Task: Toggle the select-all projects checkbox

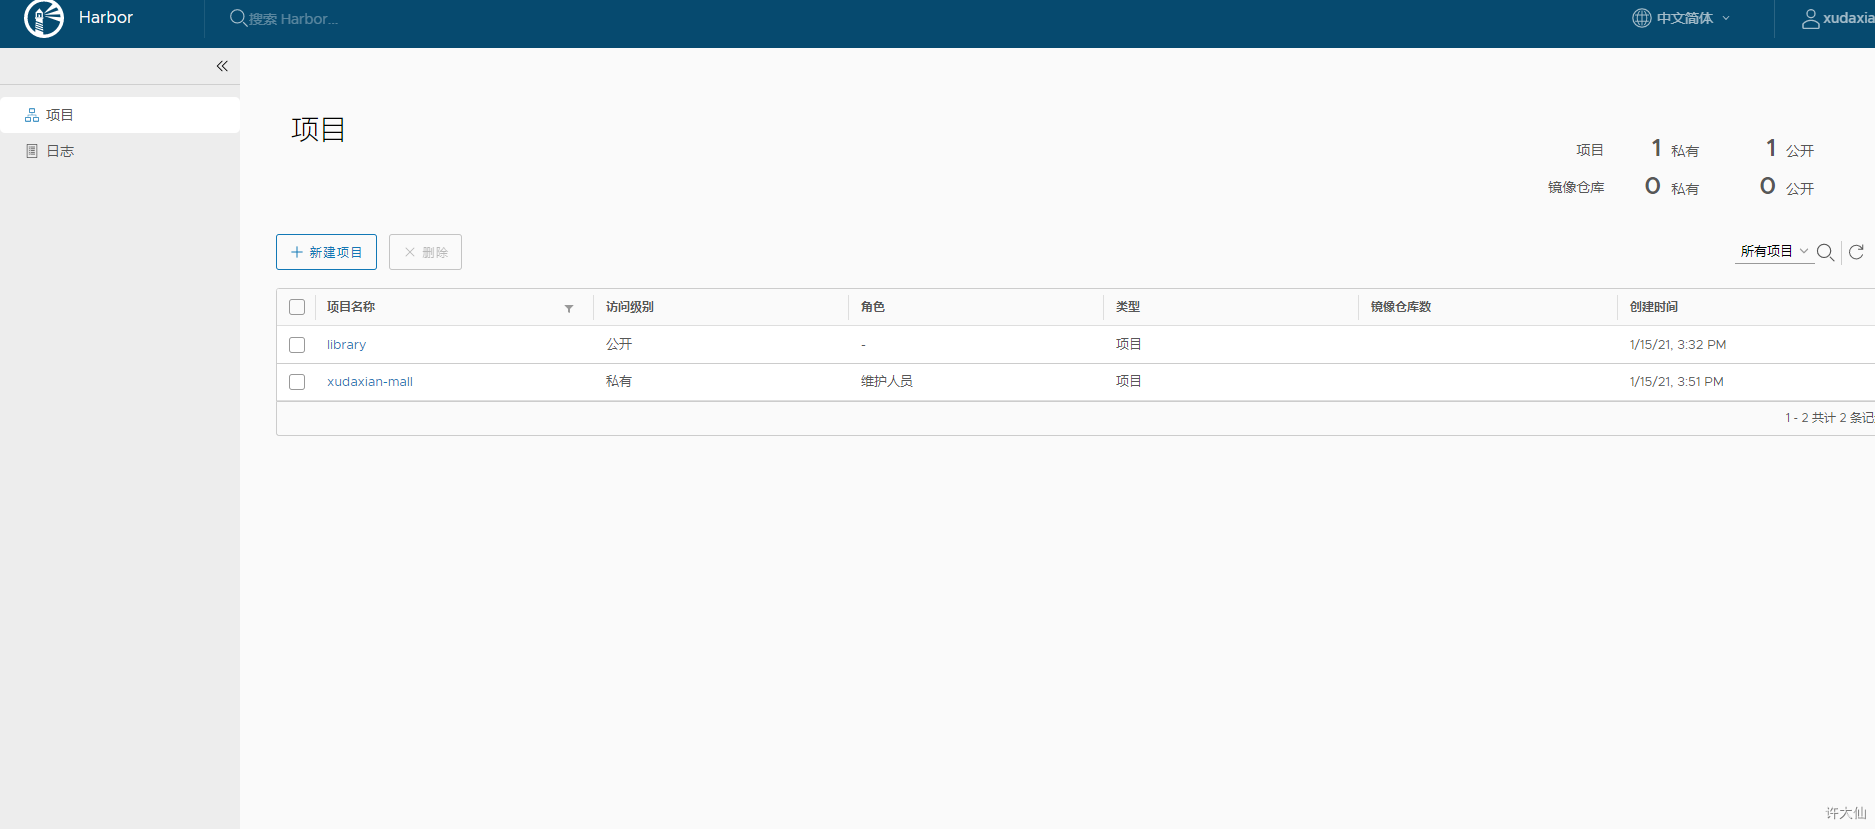Action: 297,307
